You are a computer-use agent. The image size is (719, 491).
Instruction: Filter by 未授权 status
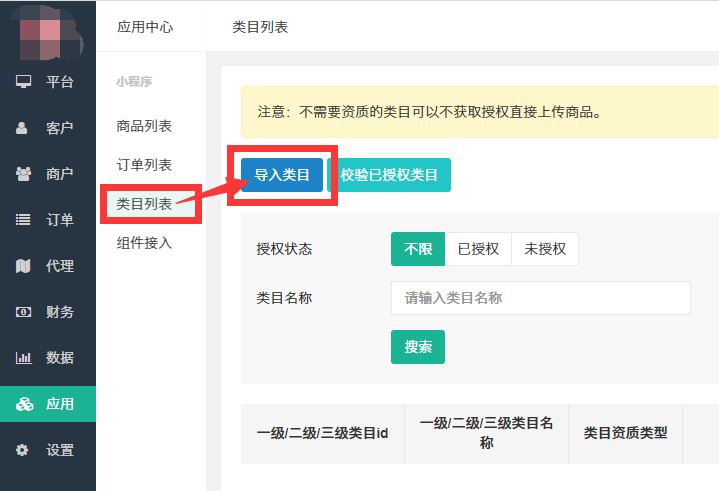545,249
